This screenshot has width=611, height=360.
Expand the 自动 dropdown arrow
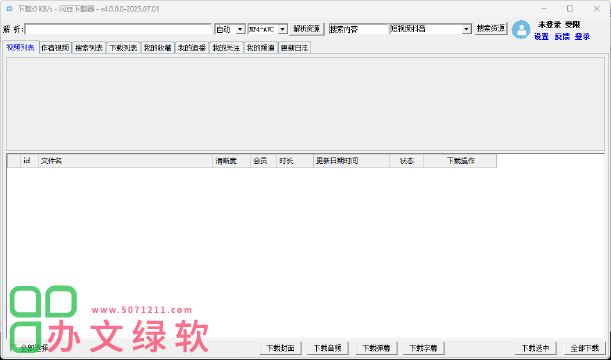240,29
